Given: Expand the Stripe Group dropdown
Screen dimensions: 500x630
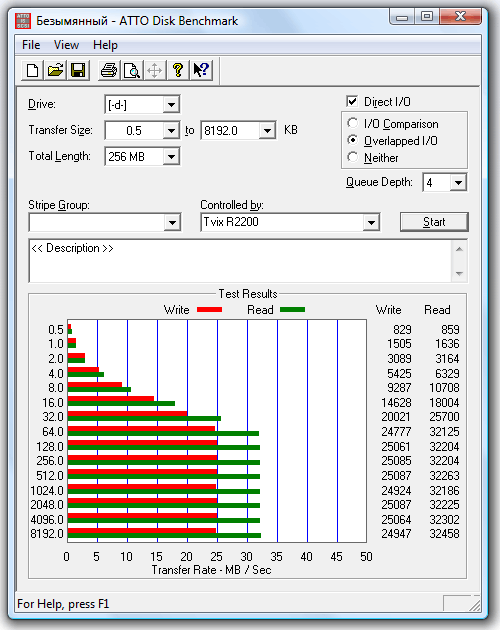Looking at the screenshot, I should (172, 222).
